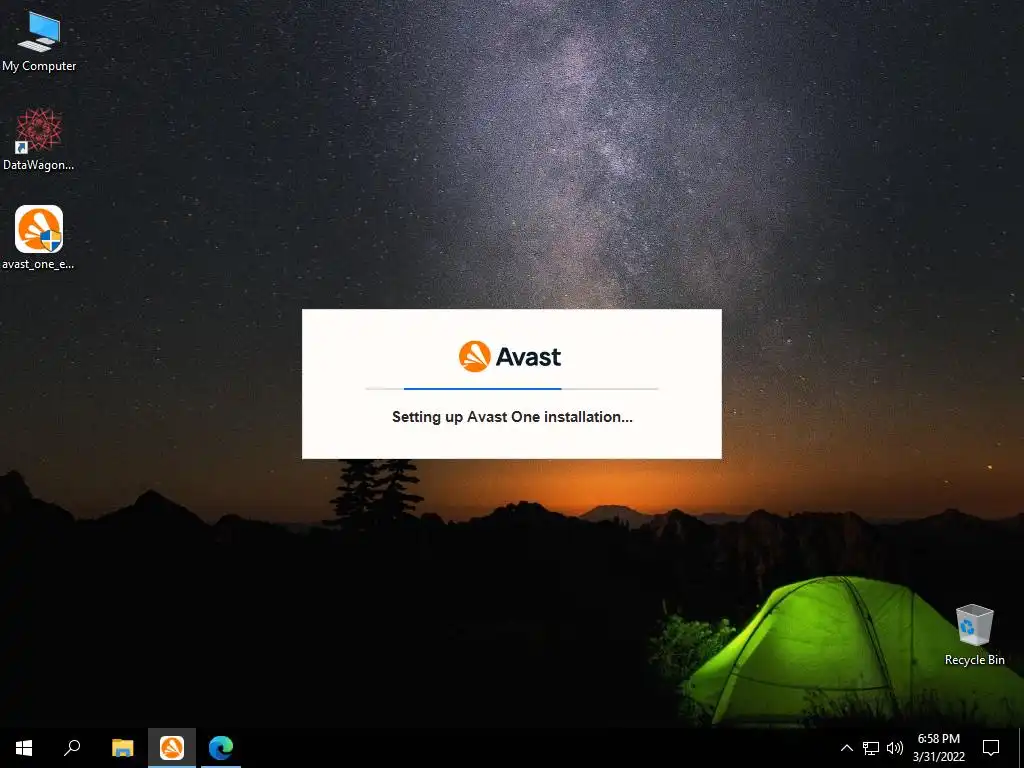Select the avast_one installer desktop icon
Viewport: 1024px width, 768px height.
[39, 238]
